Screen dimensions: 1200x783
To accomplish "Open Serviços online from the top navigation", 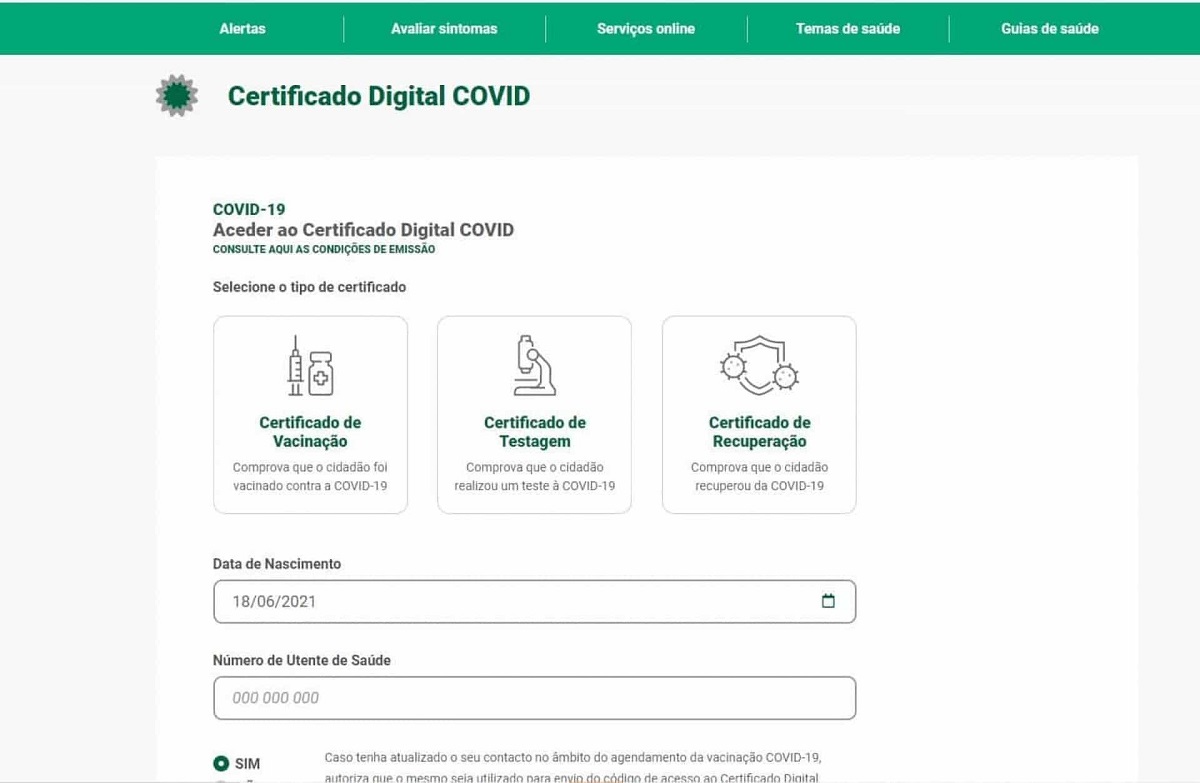I will 646,29.
